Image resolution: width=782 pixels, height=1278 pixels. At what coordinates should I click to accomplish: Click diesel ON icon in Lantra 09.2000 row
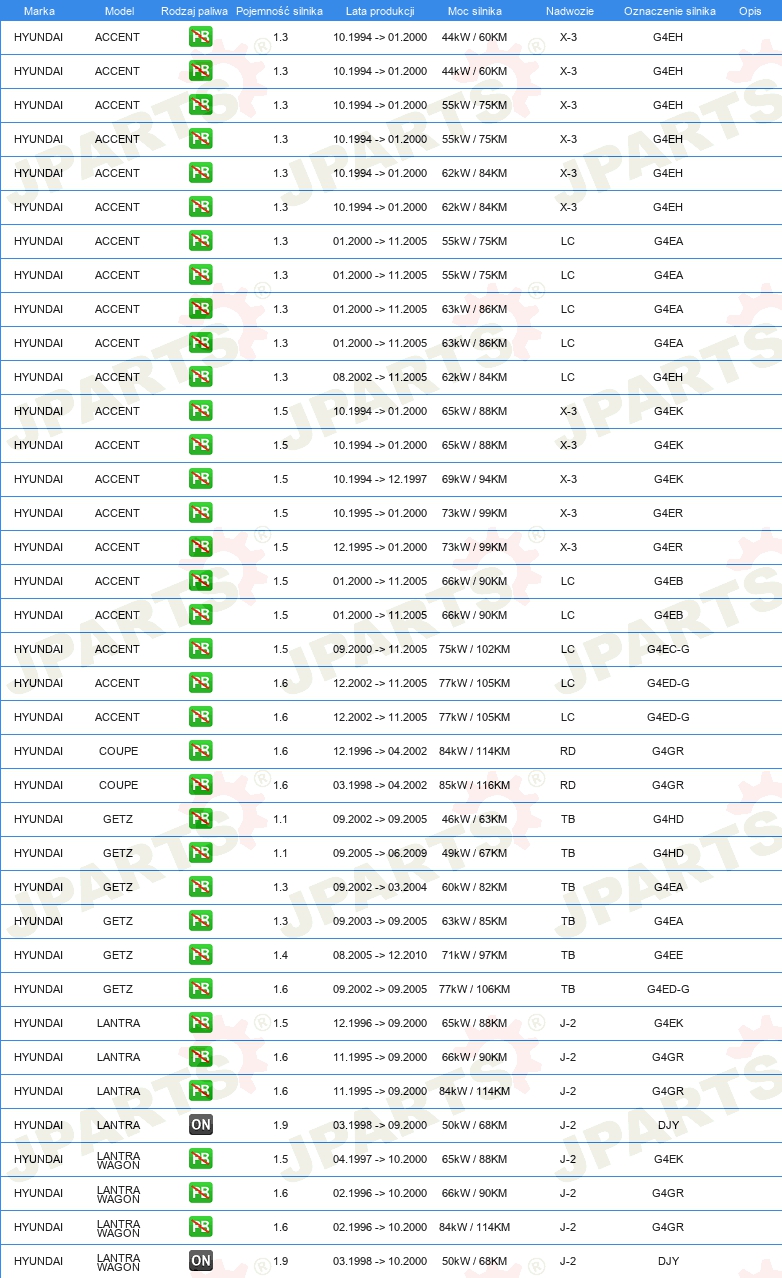pos(201,1125)
